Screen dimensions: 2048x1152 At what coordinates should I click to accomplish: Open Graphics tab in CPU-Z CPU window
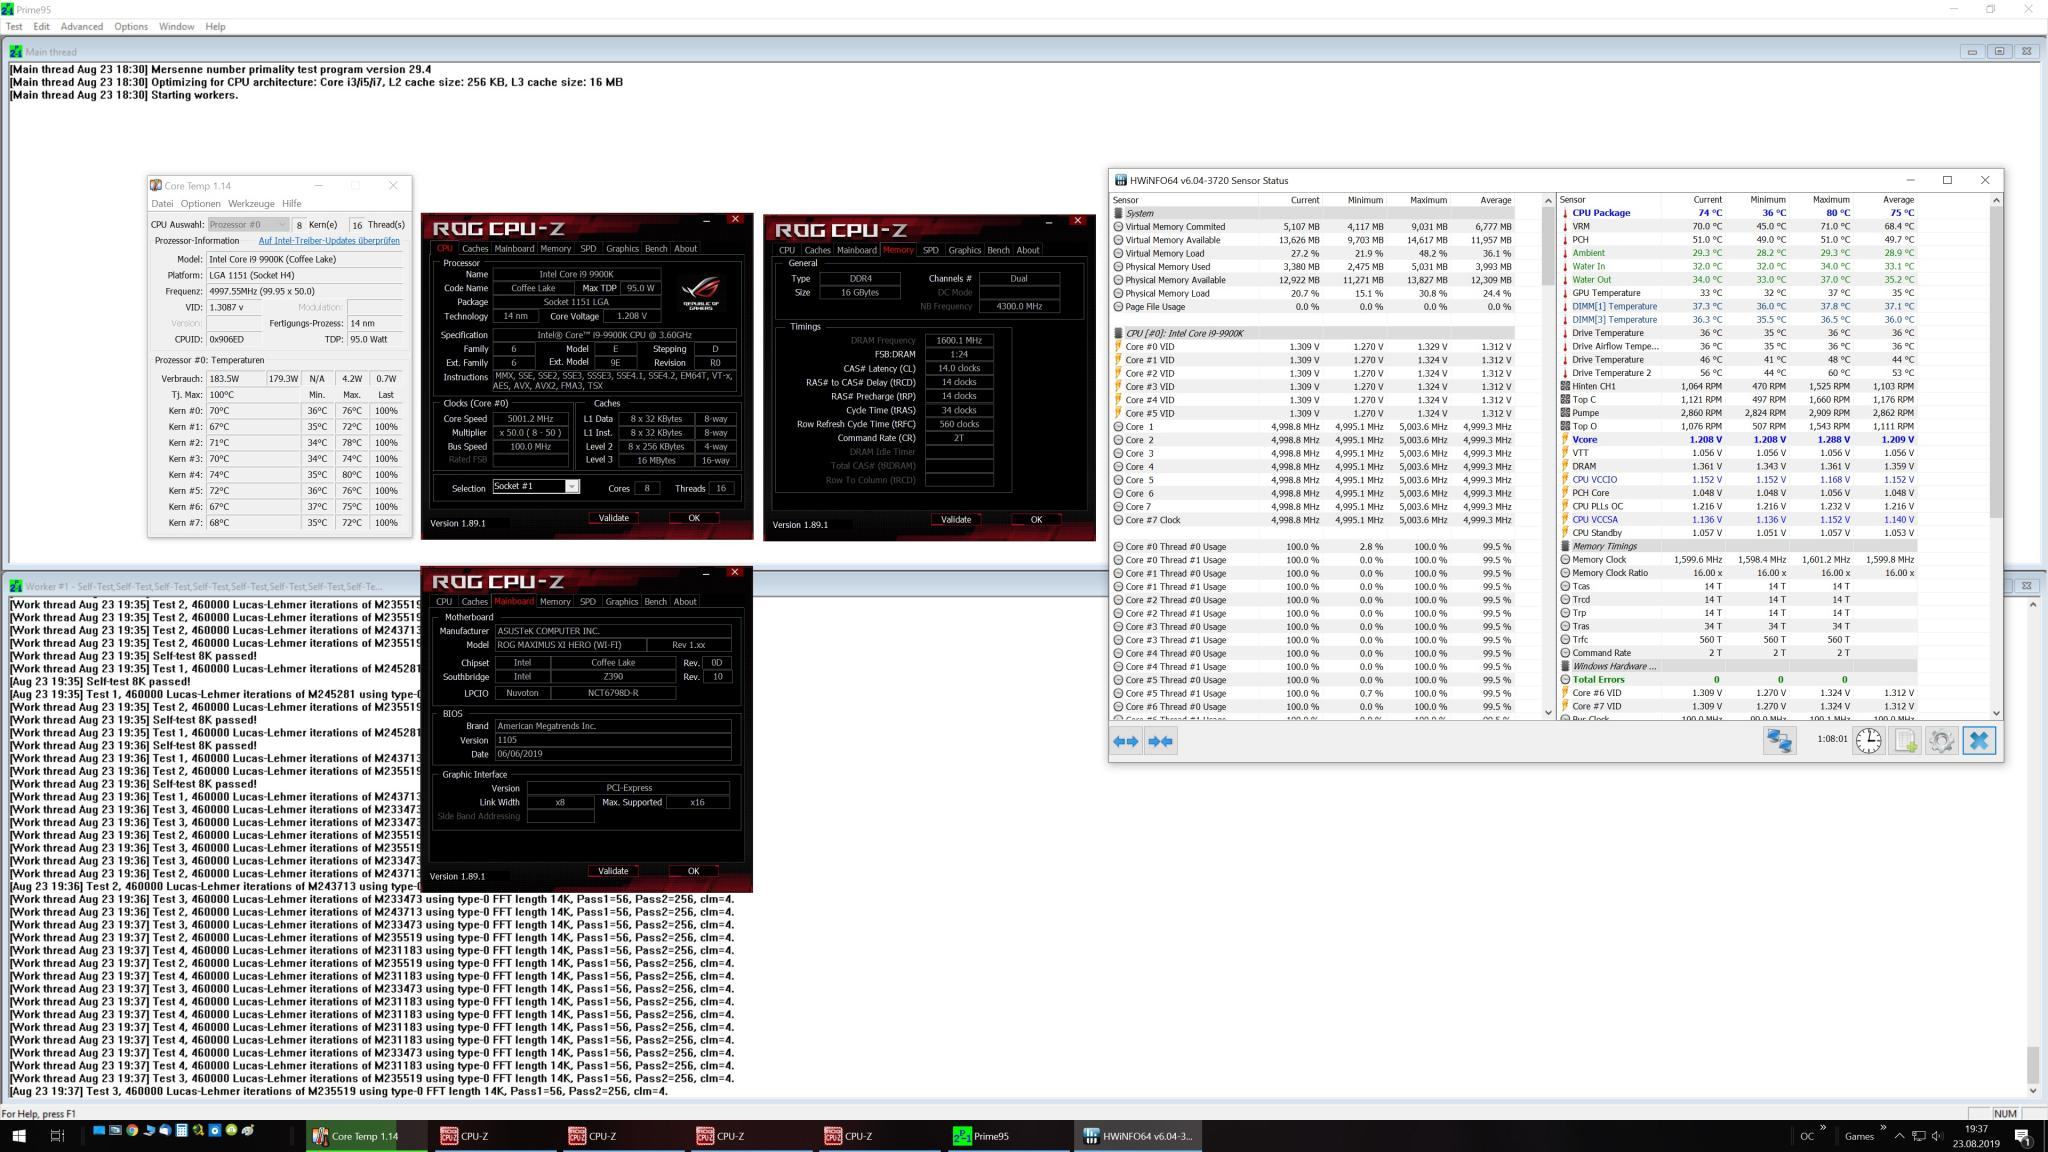click(621, 249)
